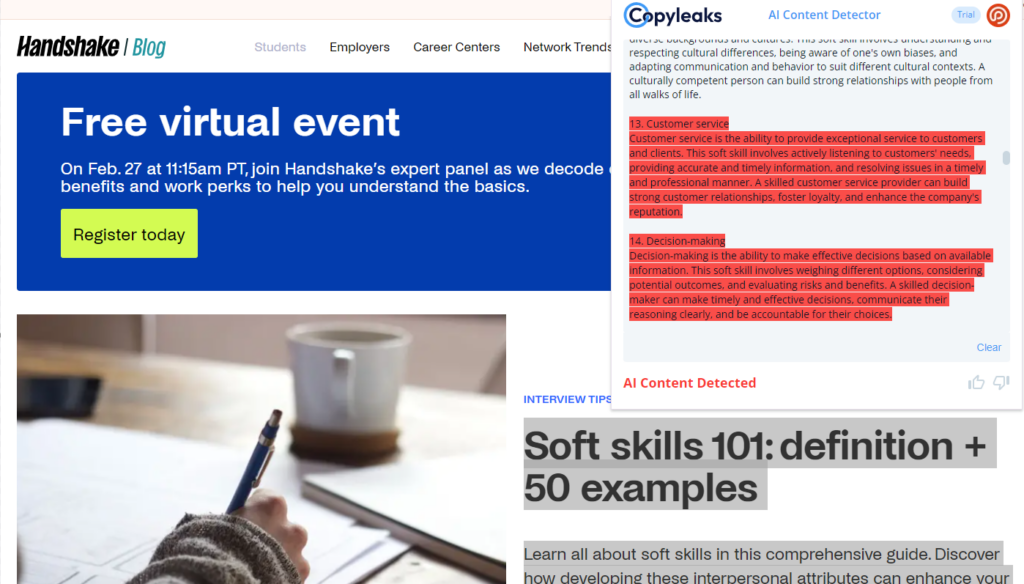Click the Free virtual event banner heading
This screenshot has width=1024, height=584.
(x=230, y=122)
